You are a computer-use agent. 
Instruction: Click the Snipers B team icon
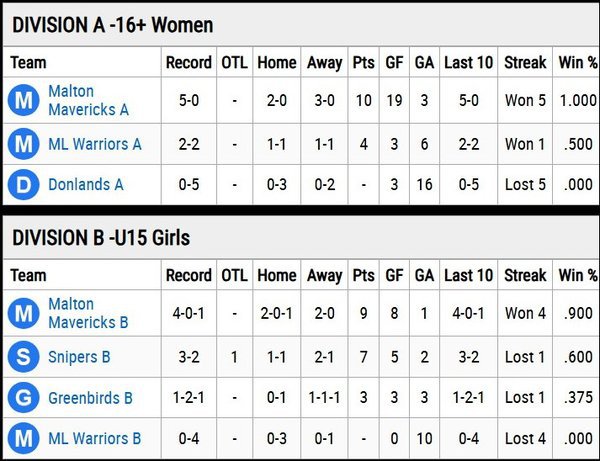pyautogui.click(x=24, y=357)
